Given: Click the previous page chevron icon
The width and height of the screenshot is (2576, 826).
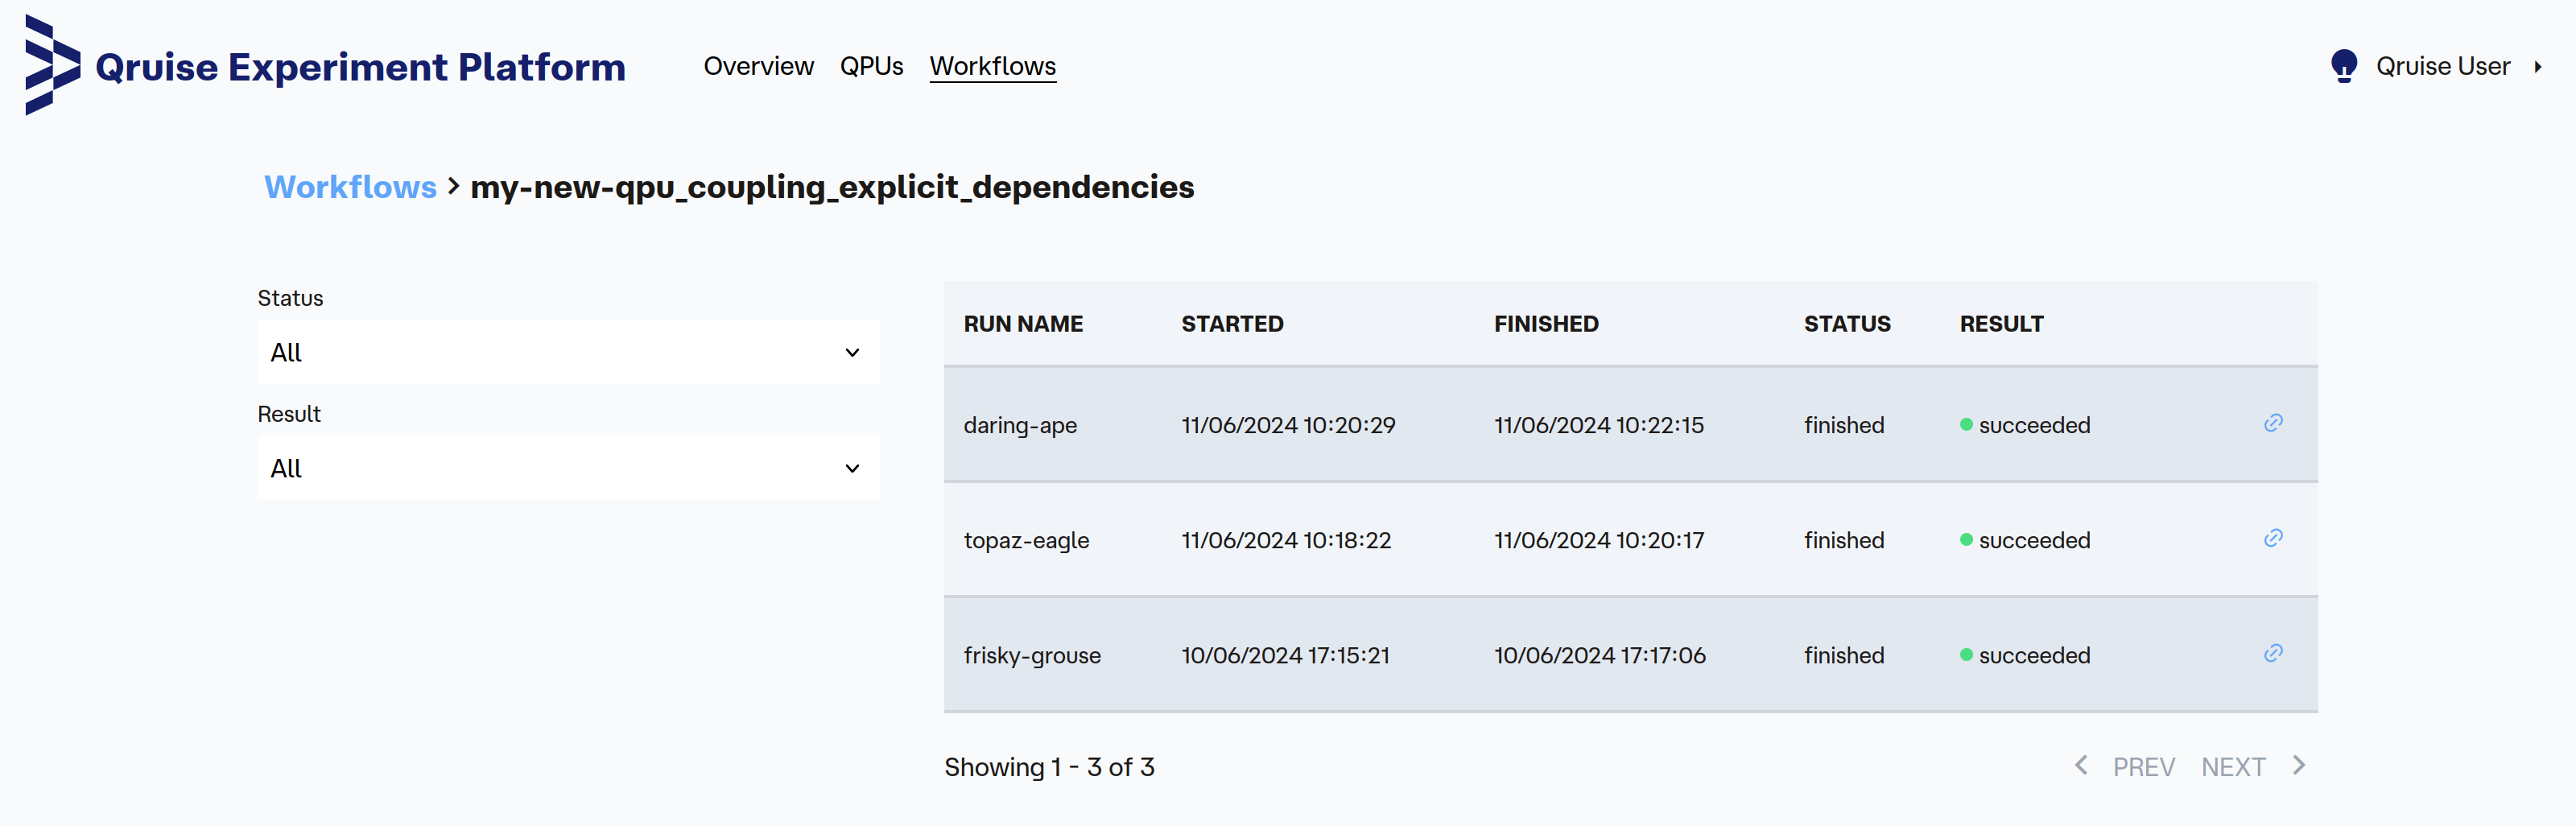Looking at the screenshot, I should (2081, 765).
